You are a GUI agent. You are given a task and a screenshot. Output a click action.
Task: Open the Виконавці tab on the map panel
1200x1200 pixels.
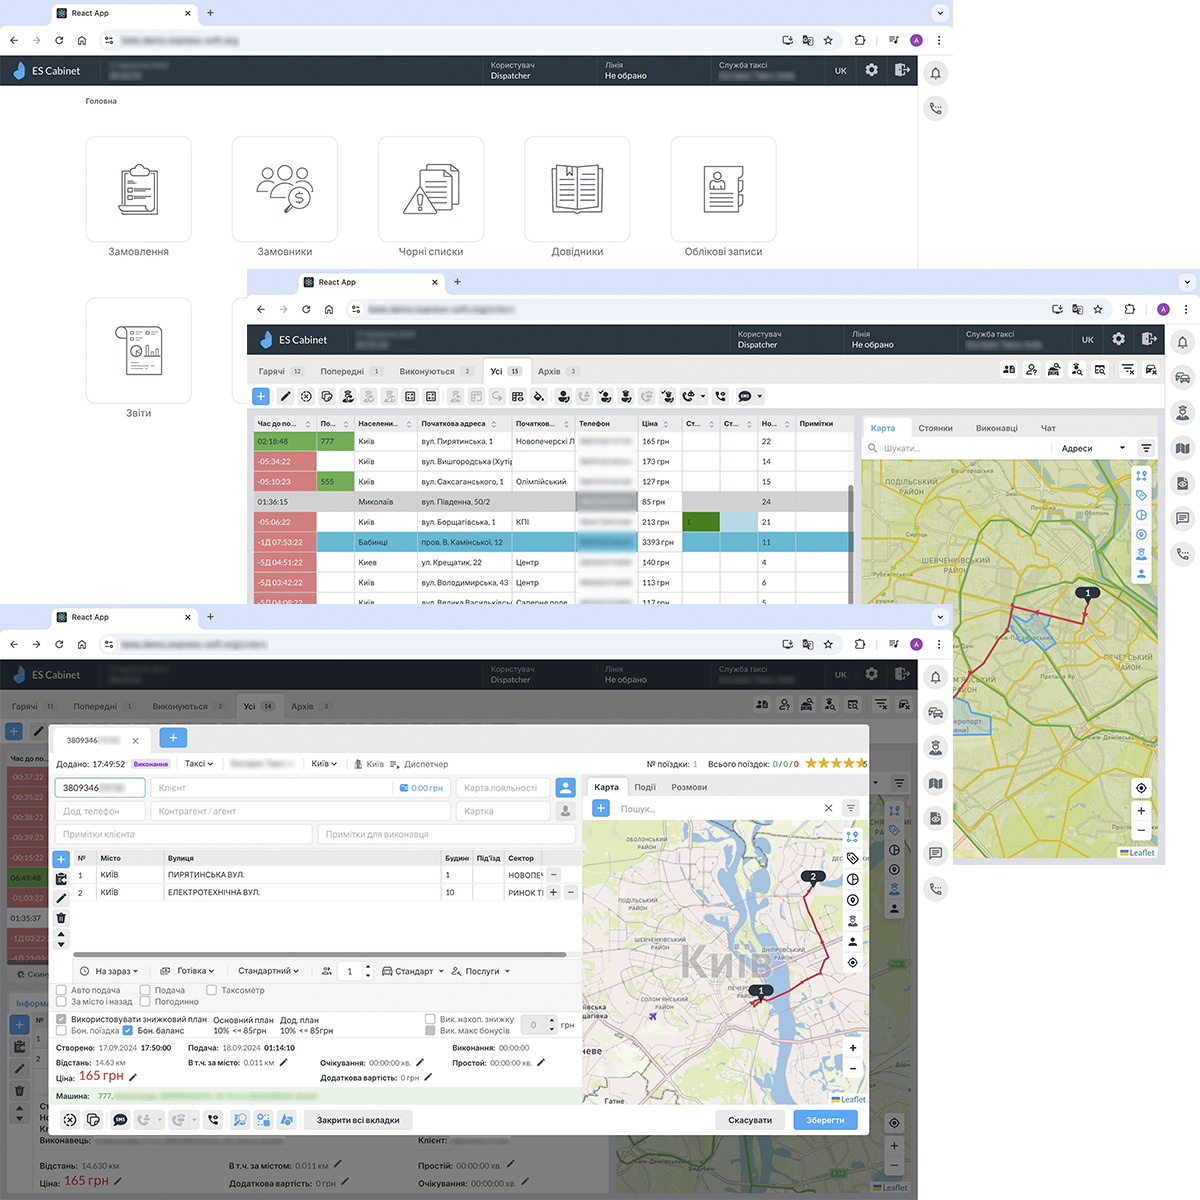[997, 428]
